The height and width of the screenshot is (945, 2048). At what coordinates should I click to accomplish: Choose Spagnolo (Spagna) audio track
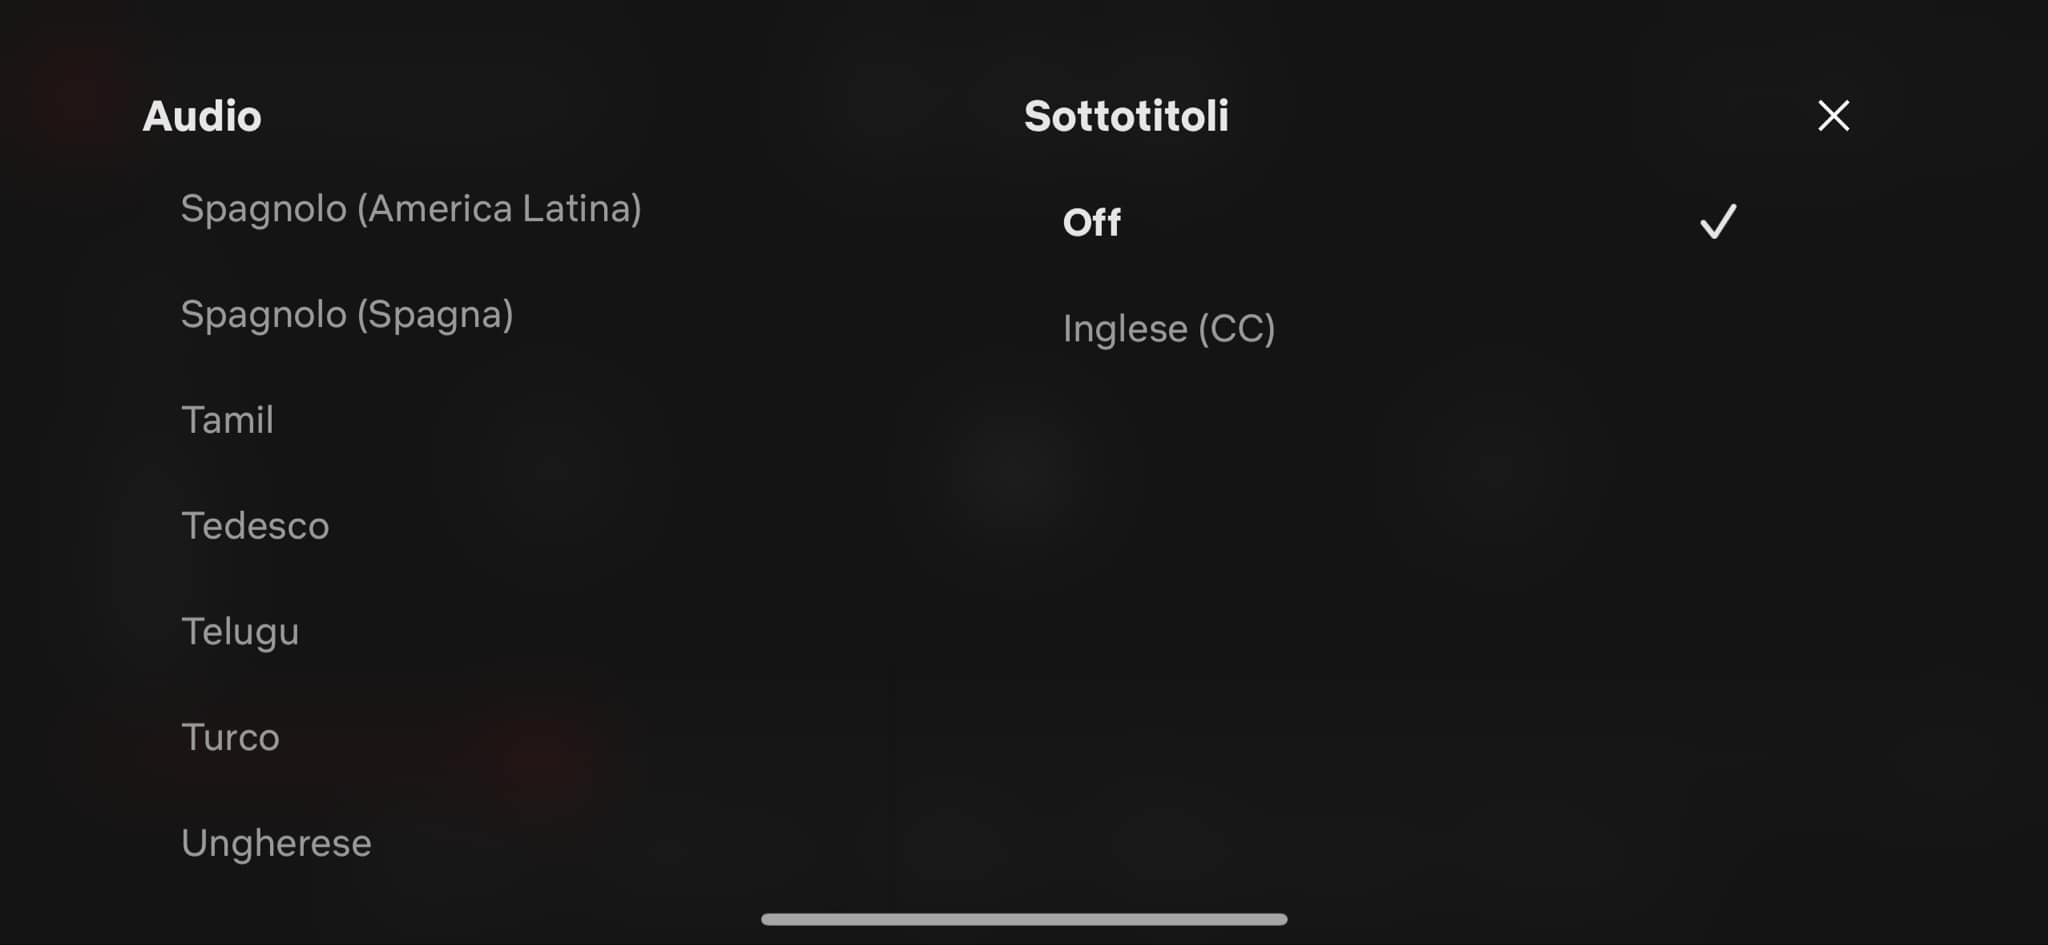(347, 315)
